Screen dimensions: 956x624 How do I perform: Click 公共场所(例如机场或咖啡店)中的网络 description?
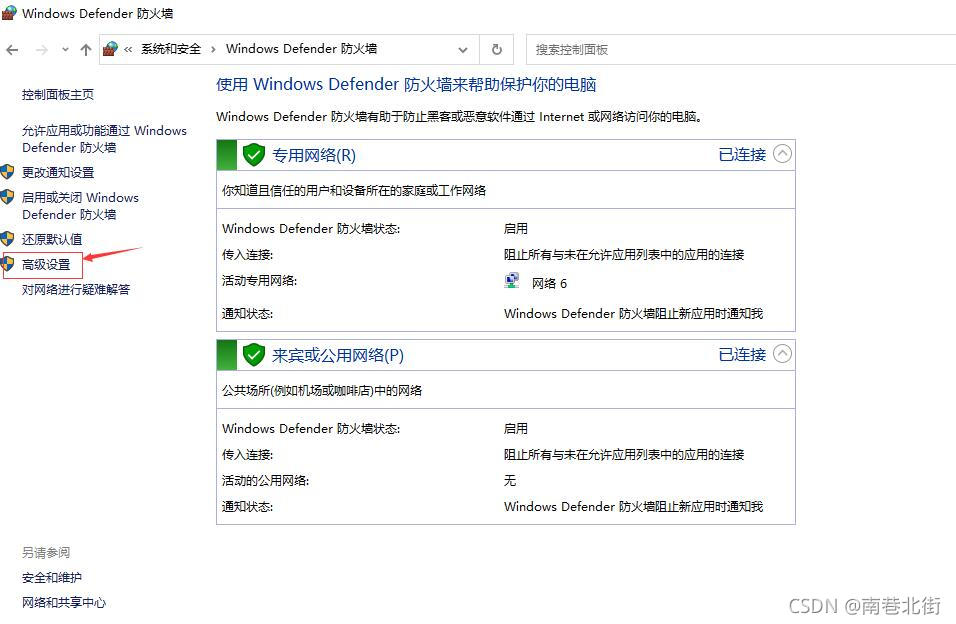tap(322, 391)
